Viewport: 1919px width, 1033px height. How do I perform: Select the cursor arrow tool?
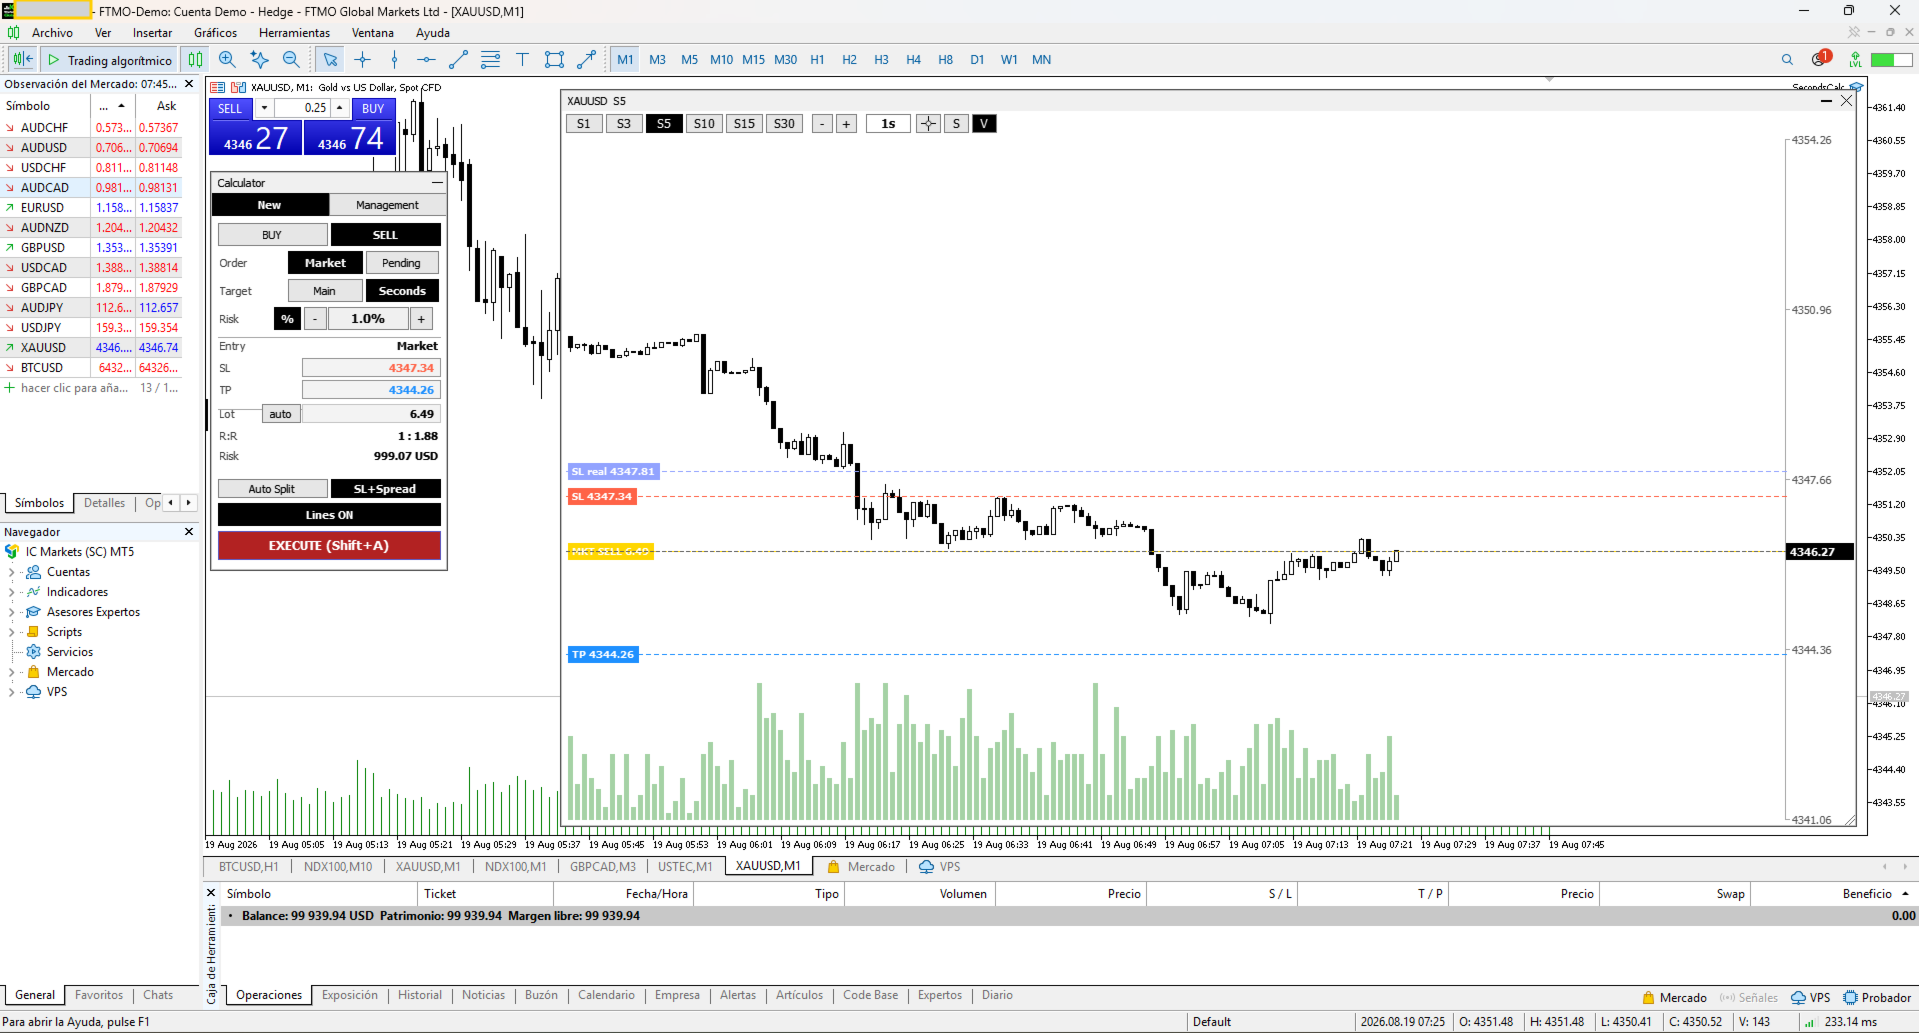coord(330,59)
